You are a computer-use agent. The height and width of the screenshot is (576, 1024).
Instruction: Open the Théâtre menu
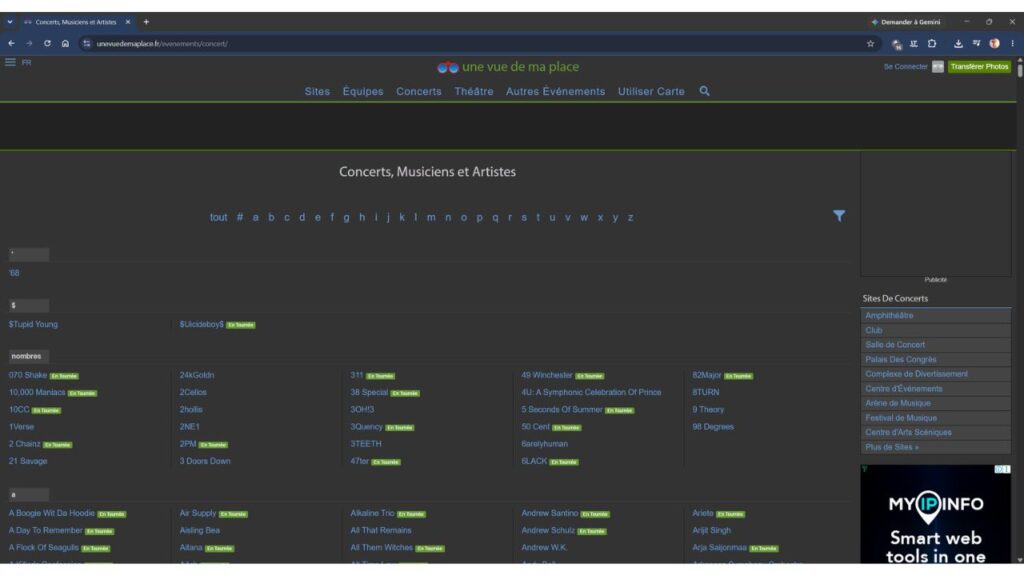473,91
